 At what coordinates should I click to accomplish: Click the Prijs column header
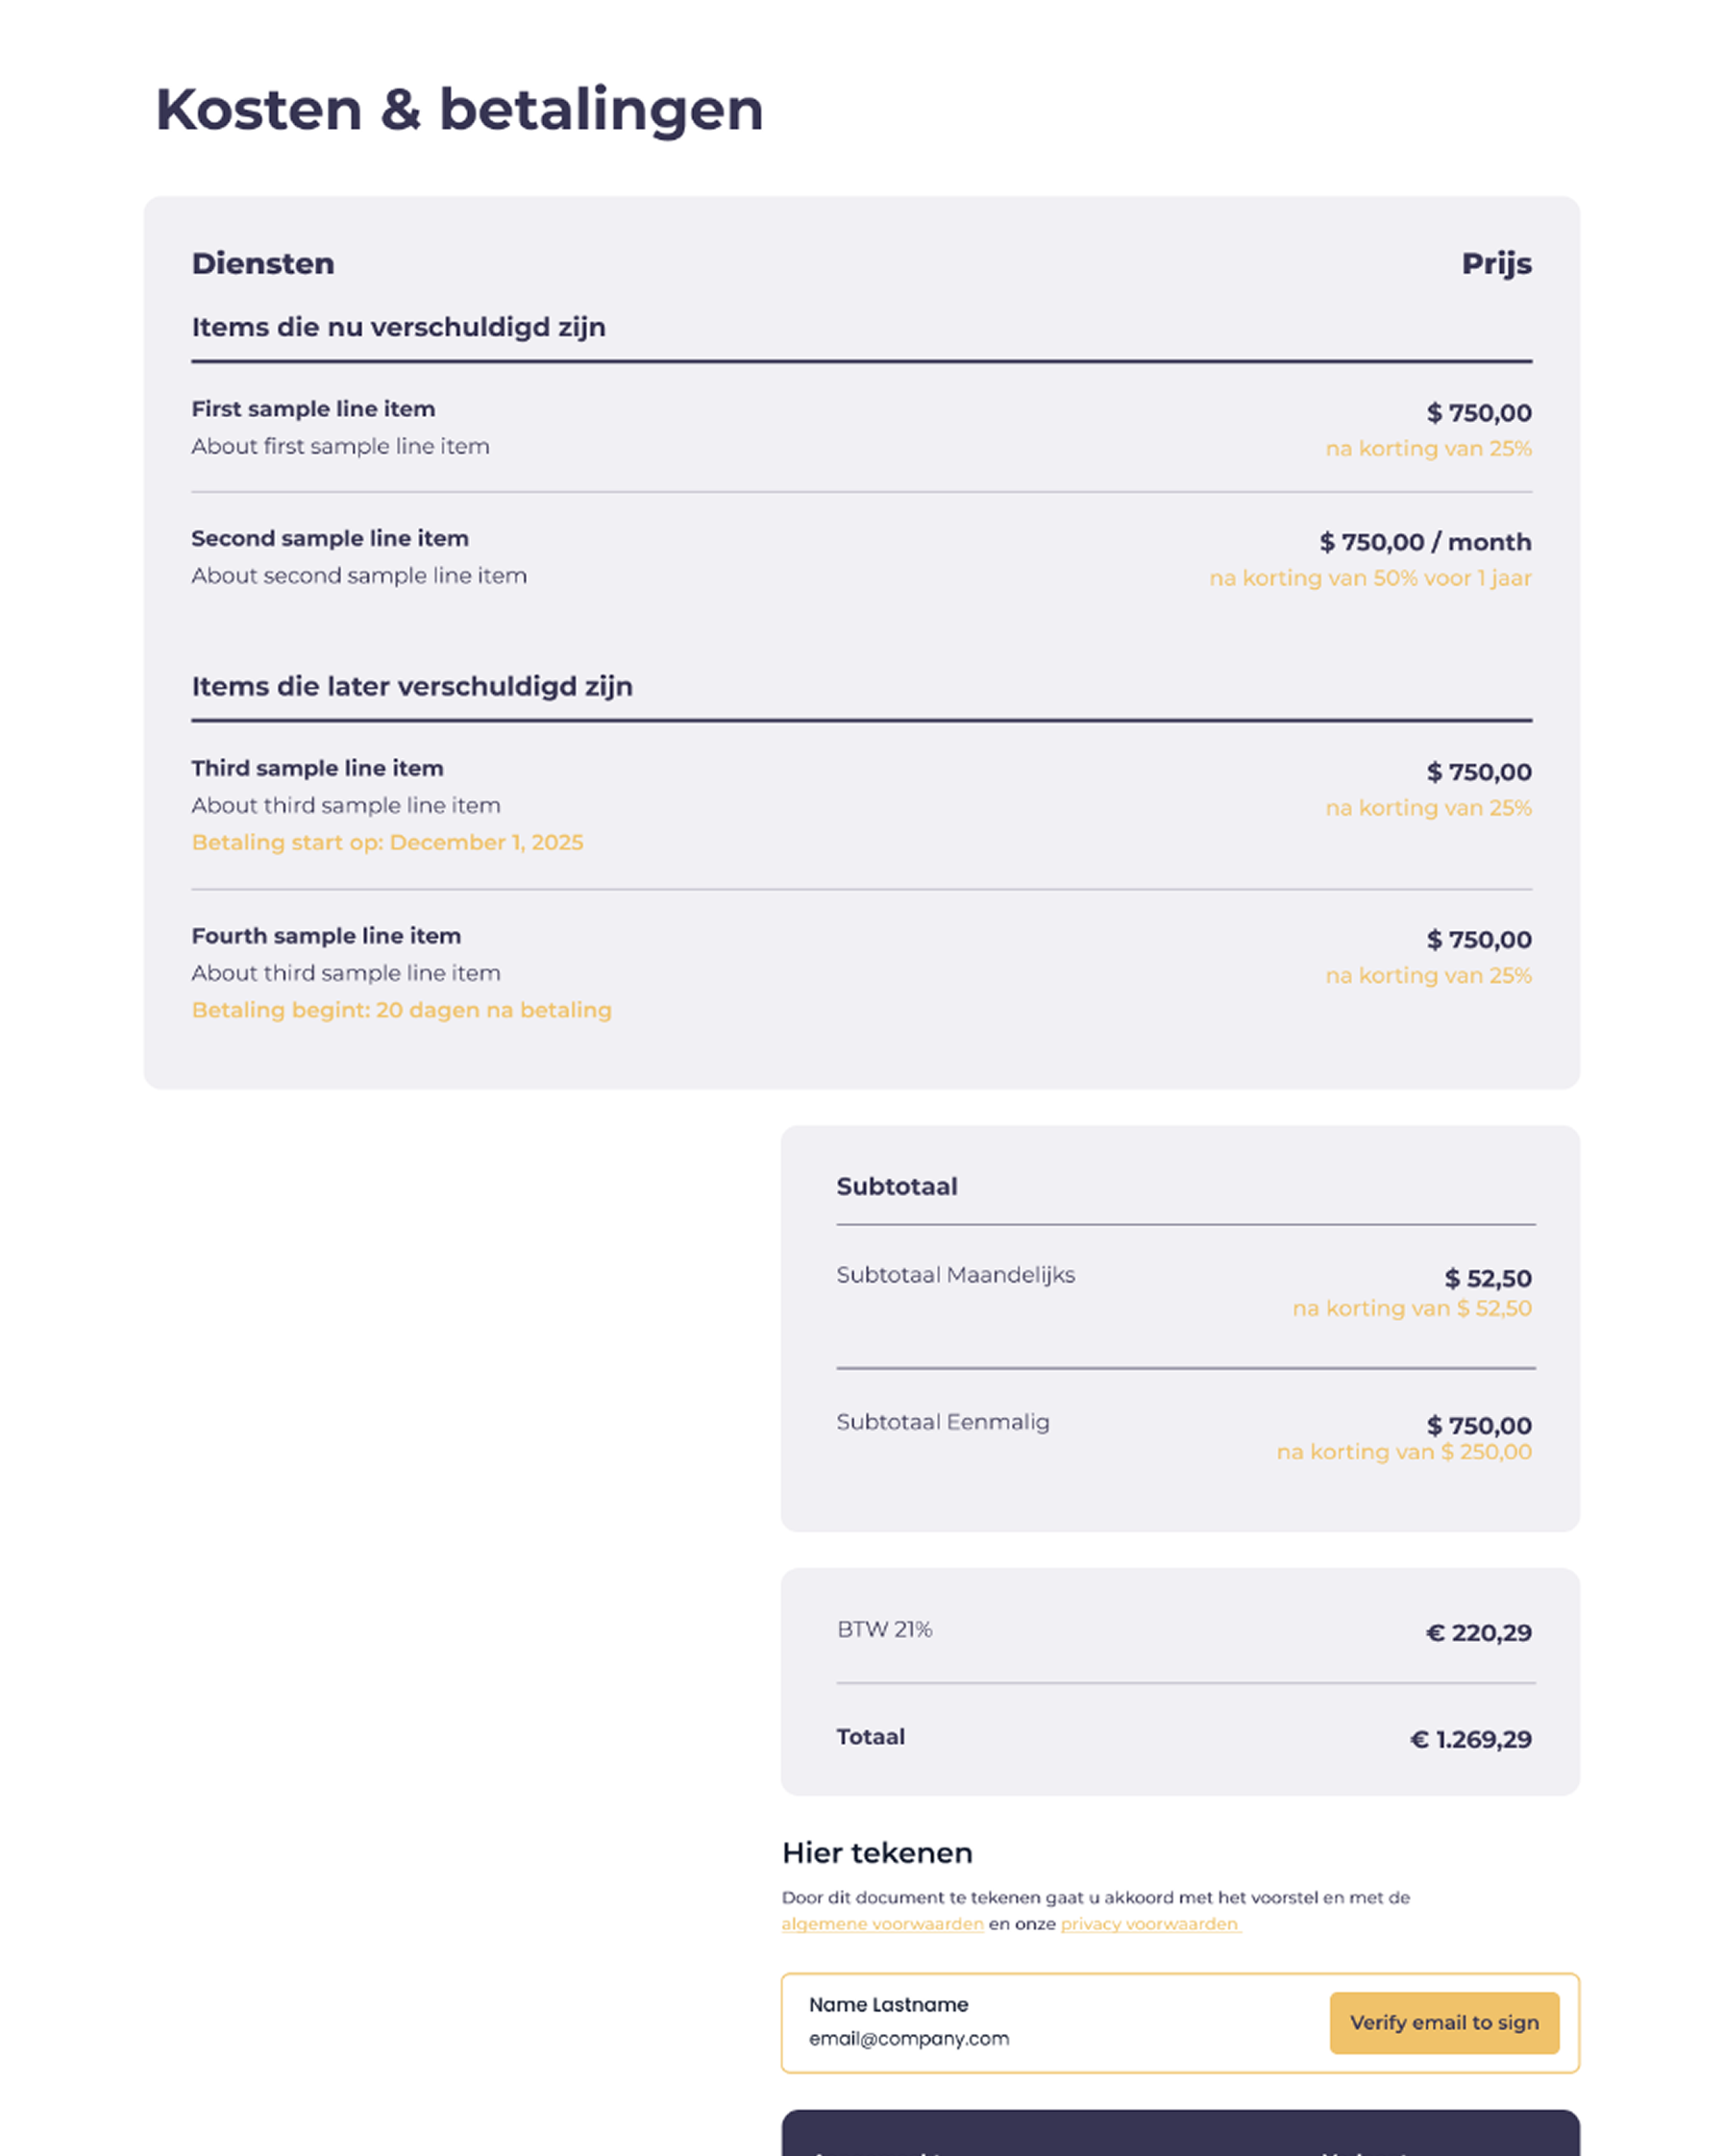[1496, 264]
